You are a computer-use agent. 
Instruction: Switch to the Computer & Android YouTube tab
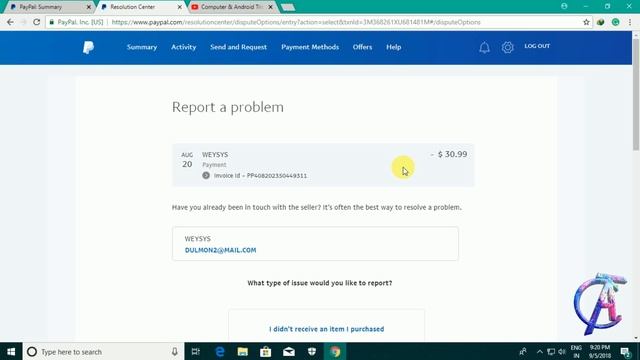[x=232, y=7]
